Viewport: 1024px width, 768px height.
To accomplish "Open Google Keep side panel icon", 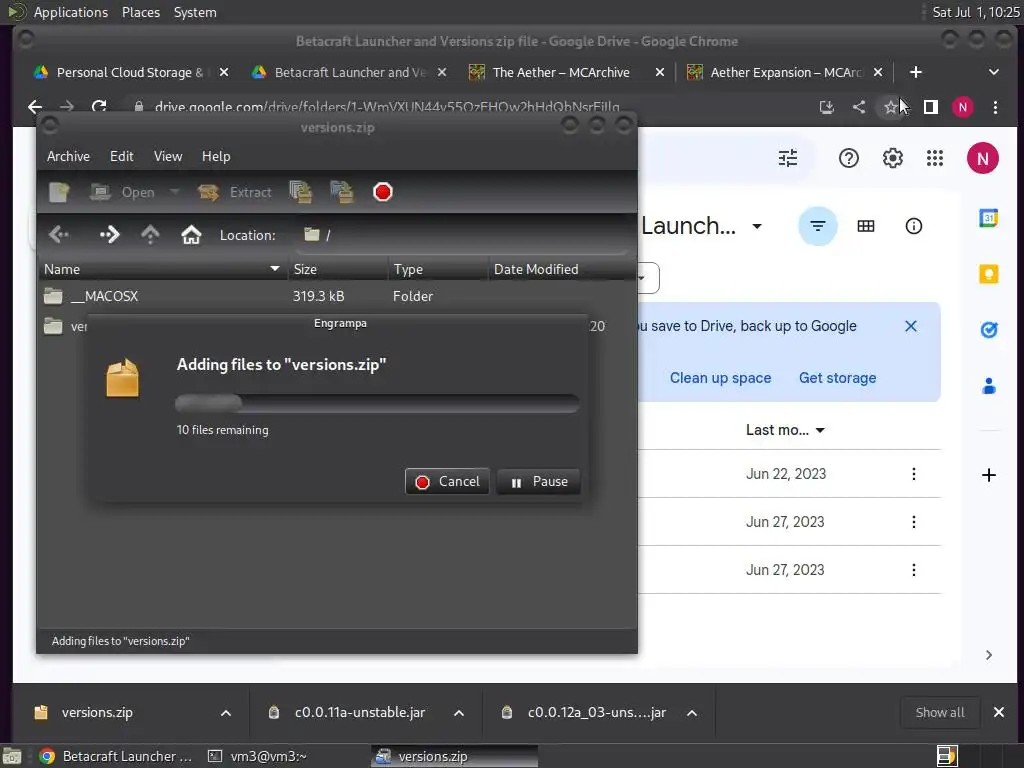I will (989, 274).
